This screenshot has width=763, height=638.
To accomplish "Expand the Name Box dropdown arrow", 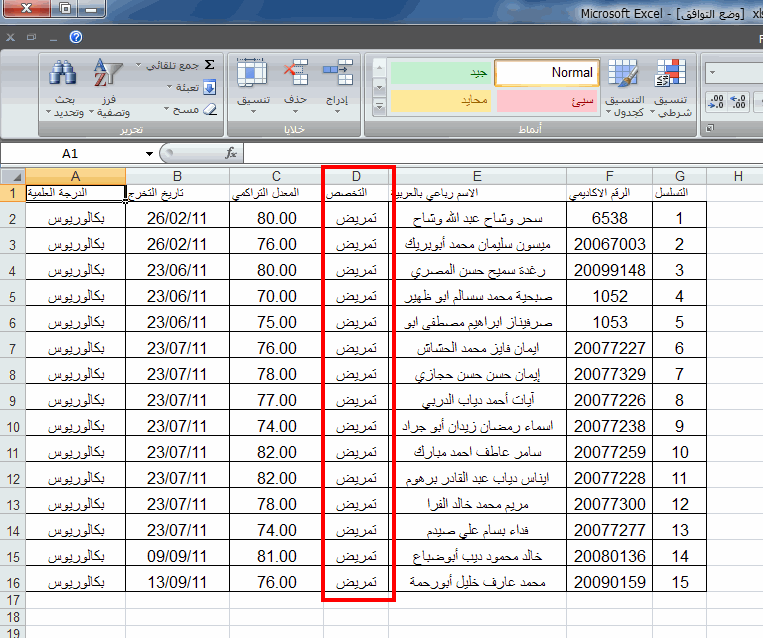I will click(149, 154).
